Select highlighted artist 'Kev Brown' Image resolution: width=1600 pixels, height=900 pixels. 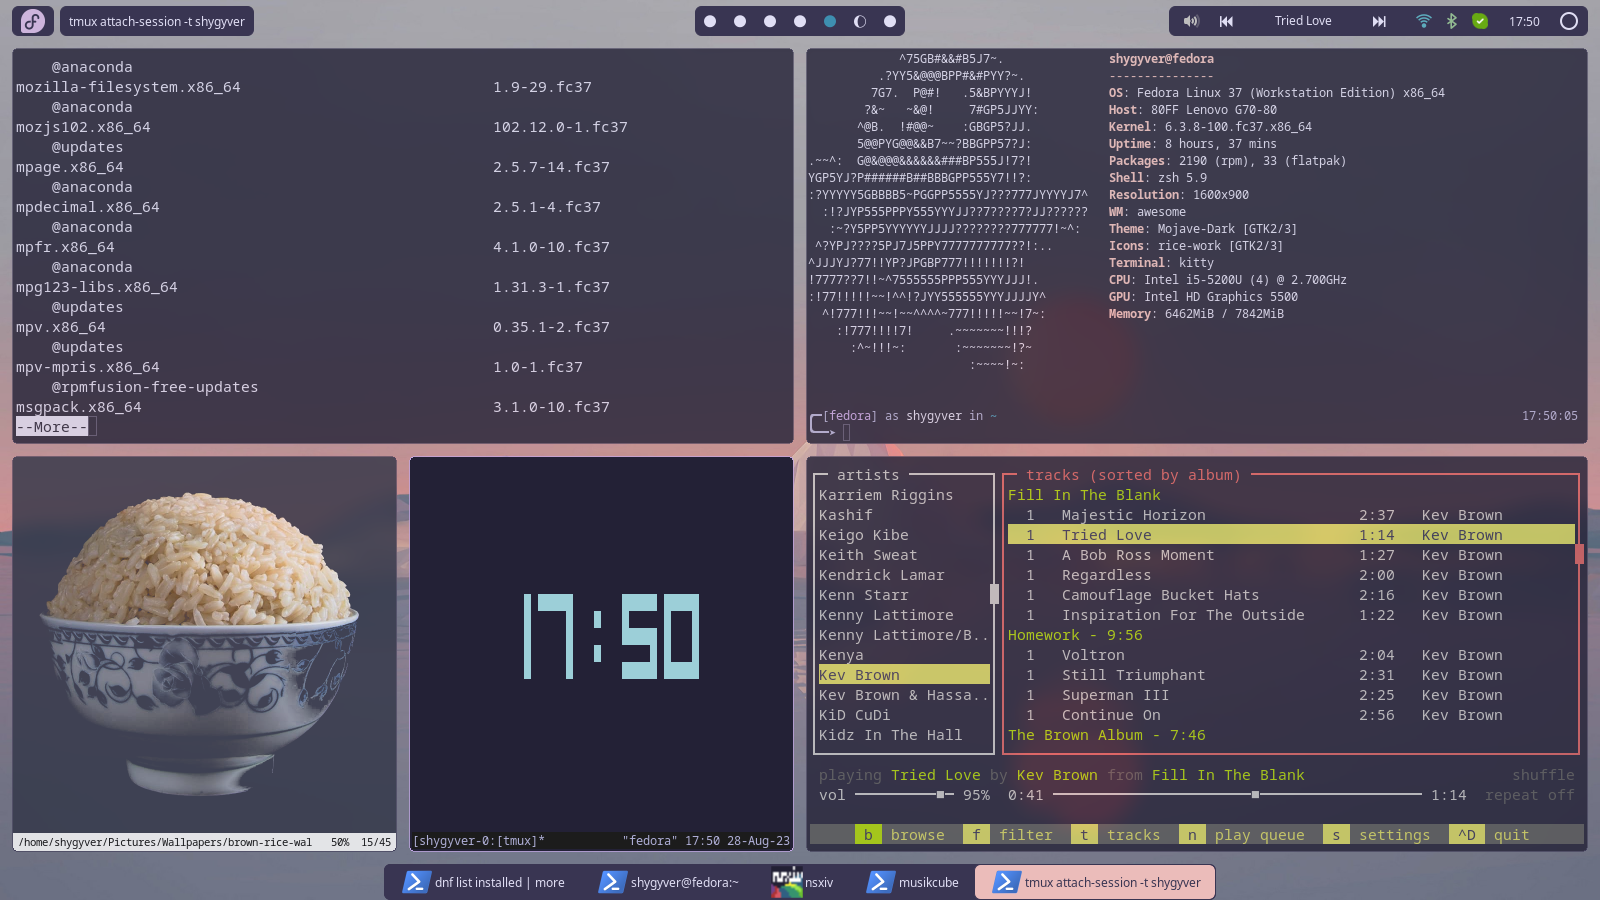(x=904, y=675)
